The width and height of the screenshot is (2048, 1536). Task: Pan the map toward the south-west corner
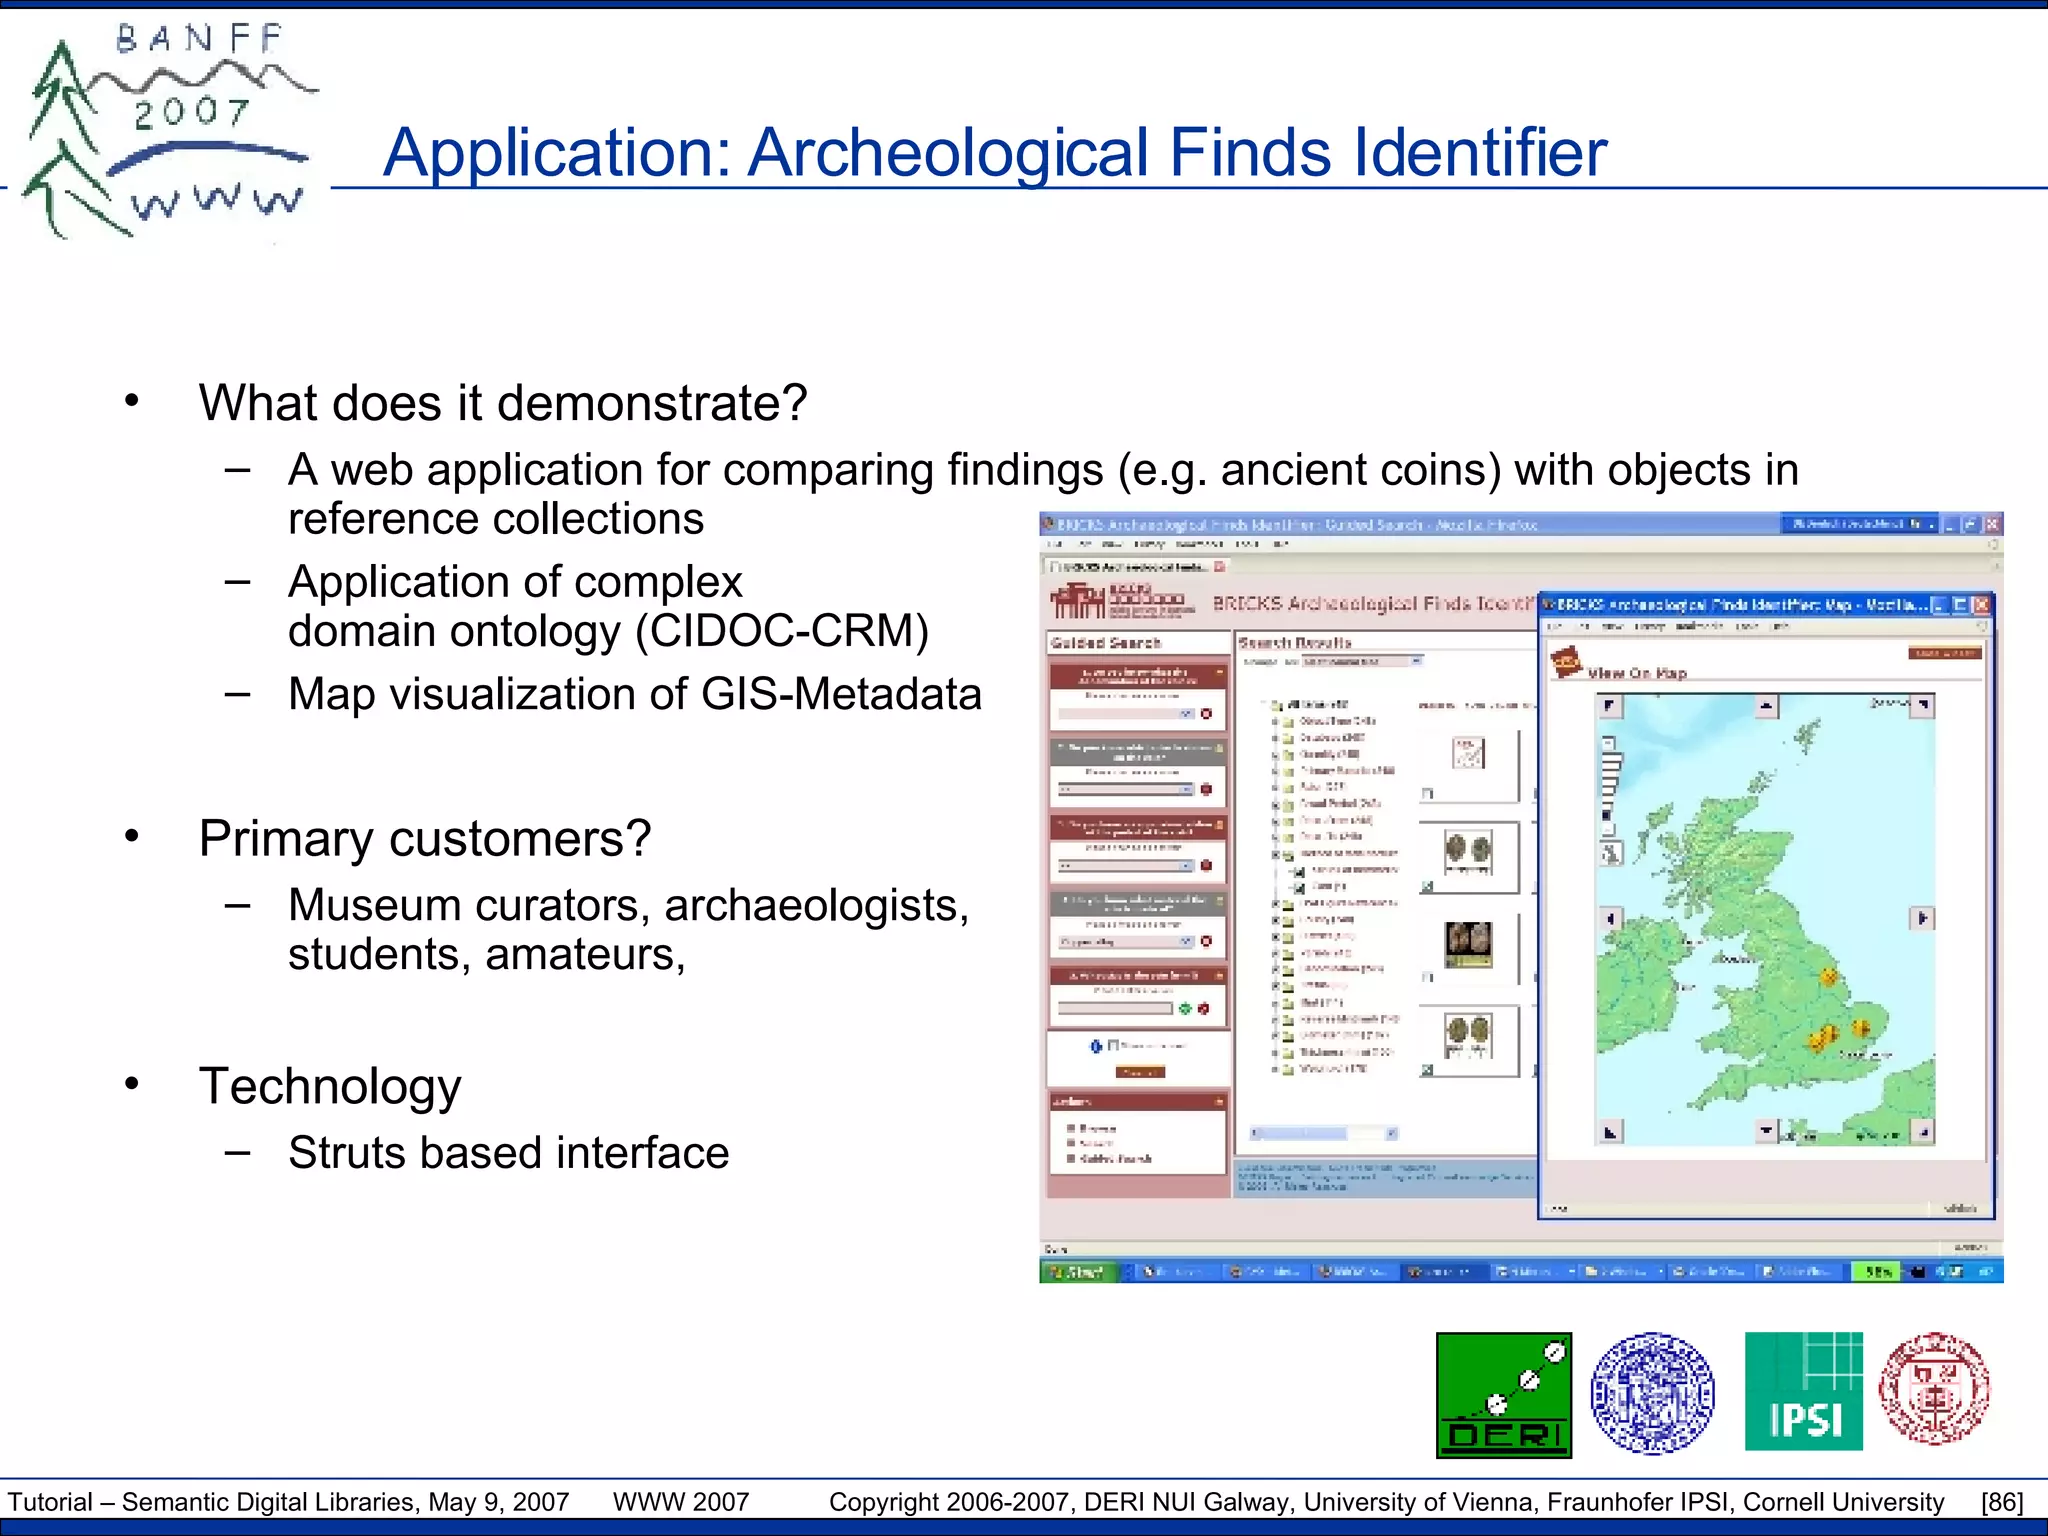(1610, 1132)
